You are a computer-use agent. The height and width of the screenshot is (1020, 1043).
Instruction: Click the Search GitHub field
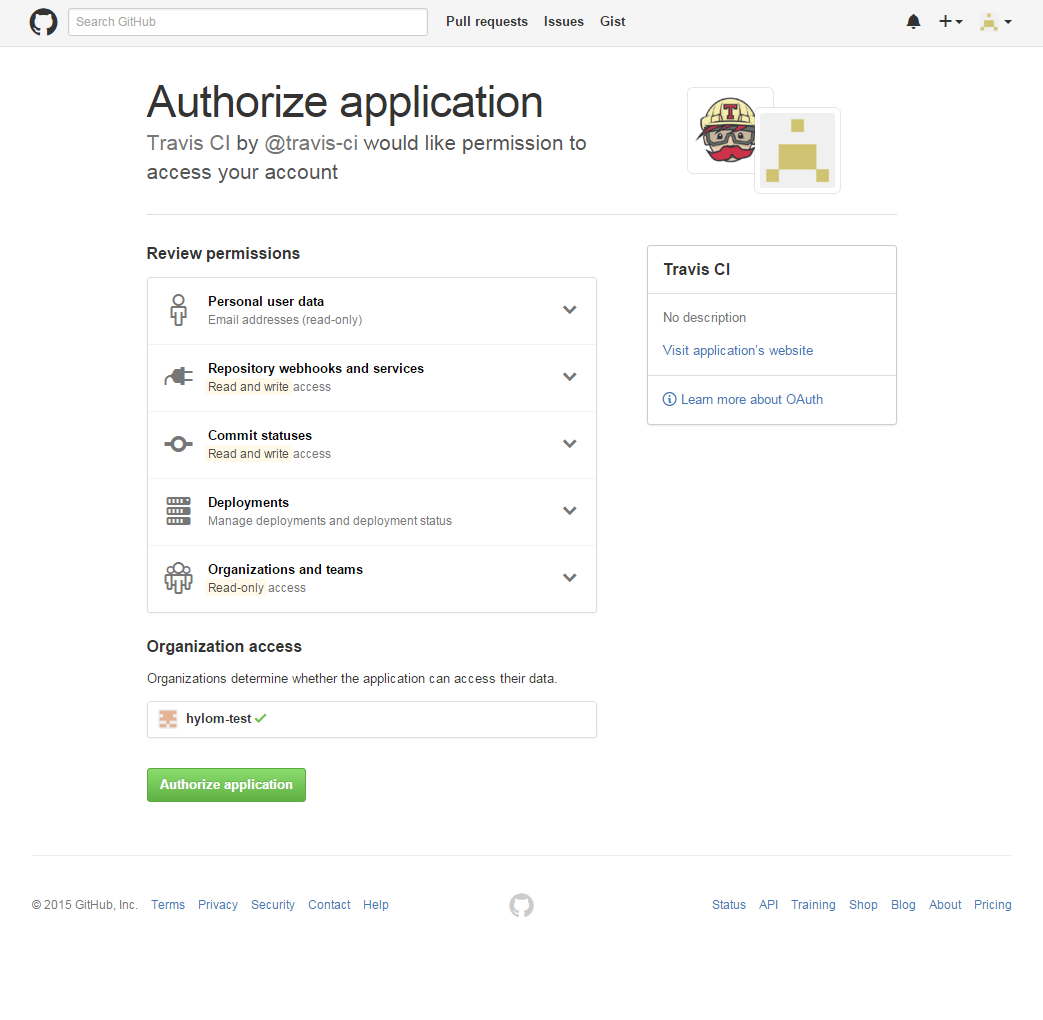(x=247, y=22)
